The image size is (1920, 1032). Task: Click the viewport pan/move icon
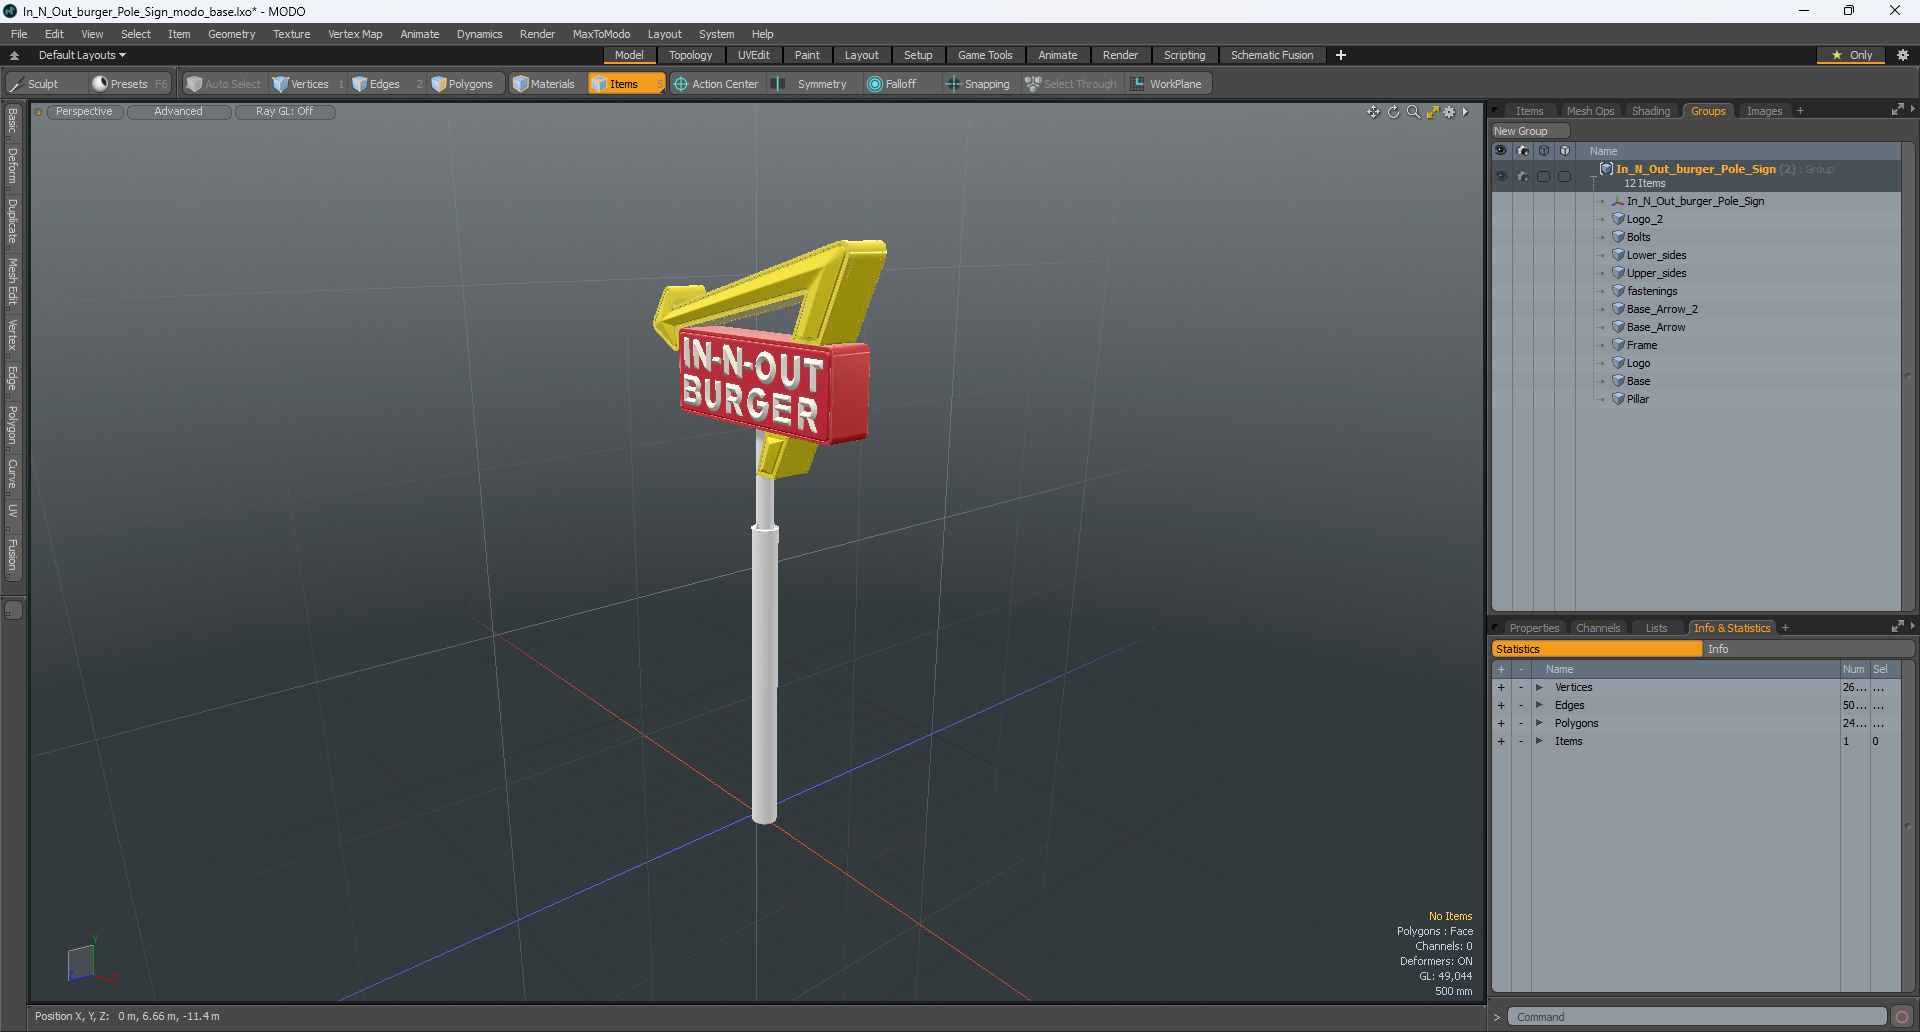[1374, 112]
